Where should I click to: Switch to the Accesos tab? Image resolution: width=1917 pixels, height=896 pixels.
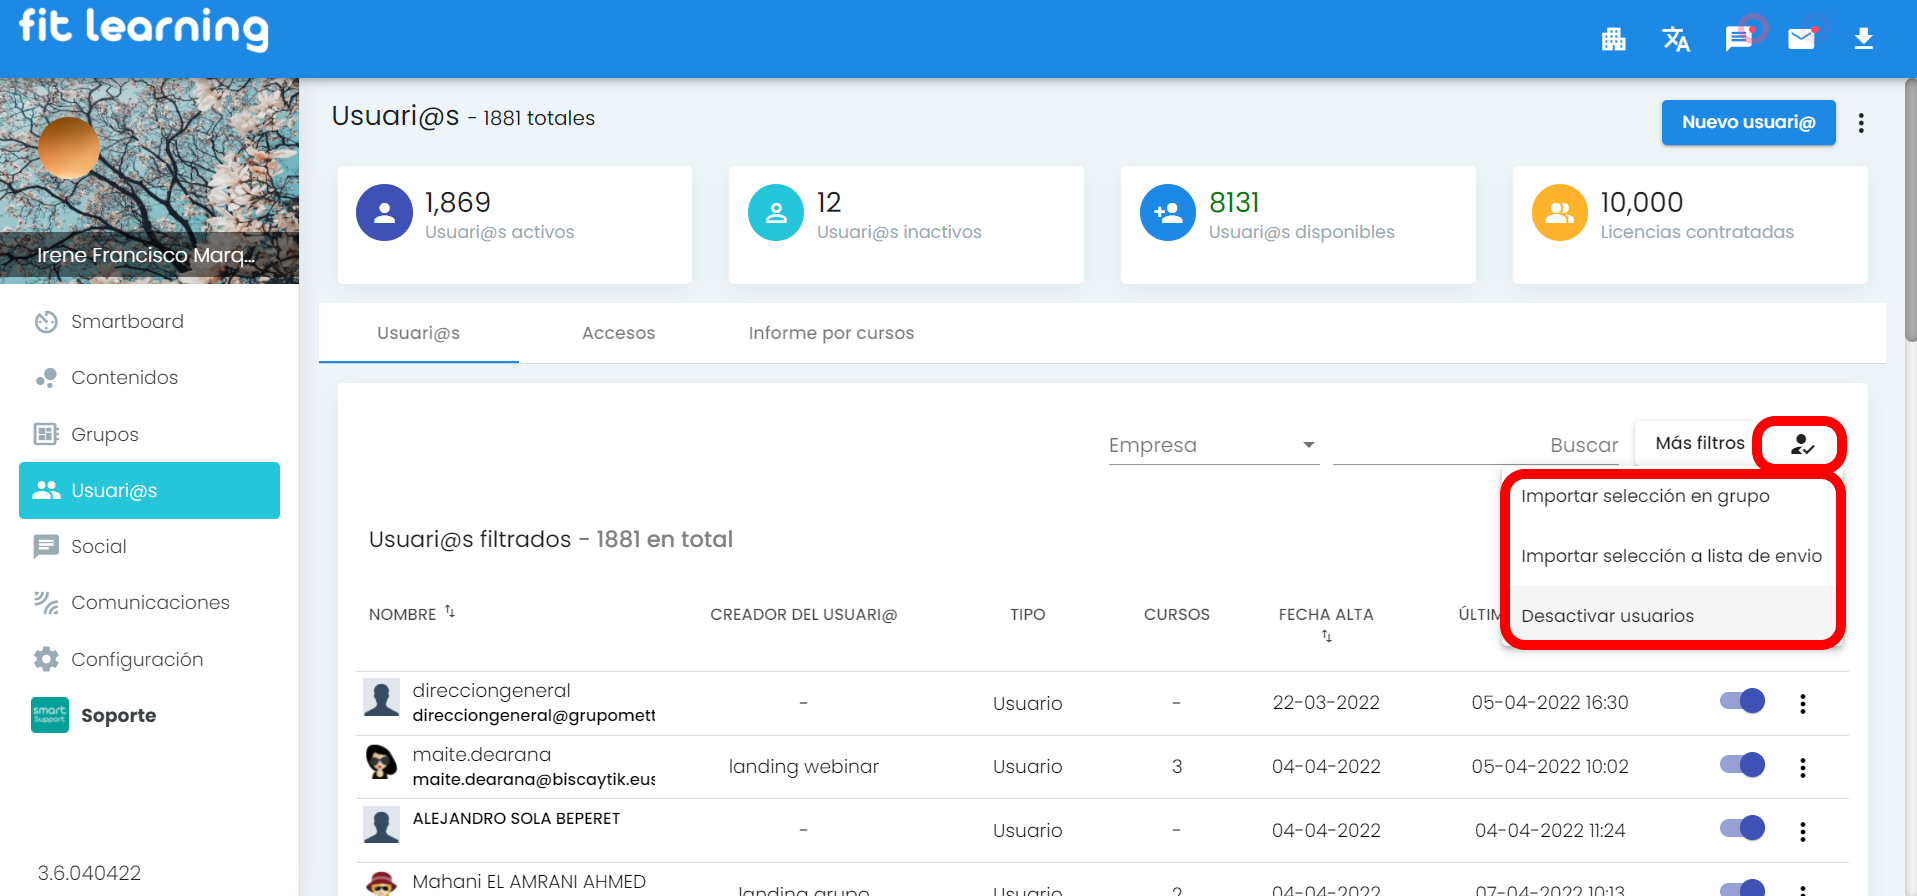point(618,333)
